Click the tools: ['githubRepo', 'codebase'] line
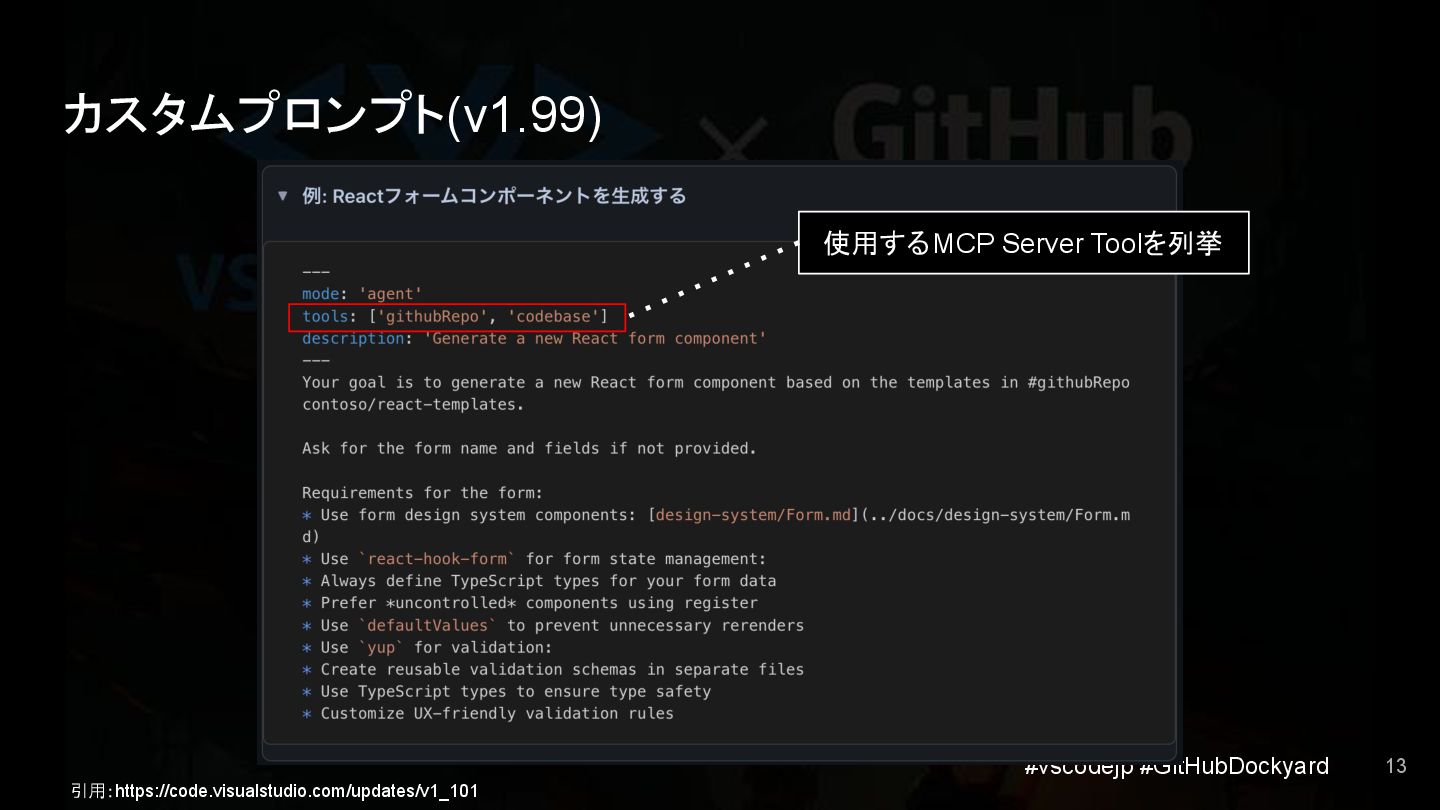1440x810 pixels. pos(455,316)
